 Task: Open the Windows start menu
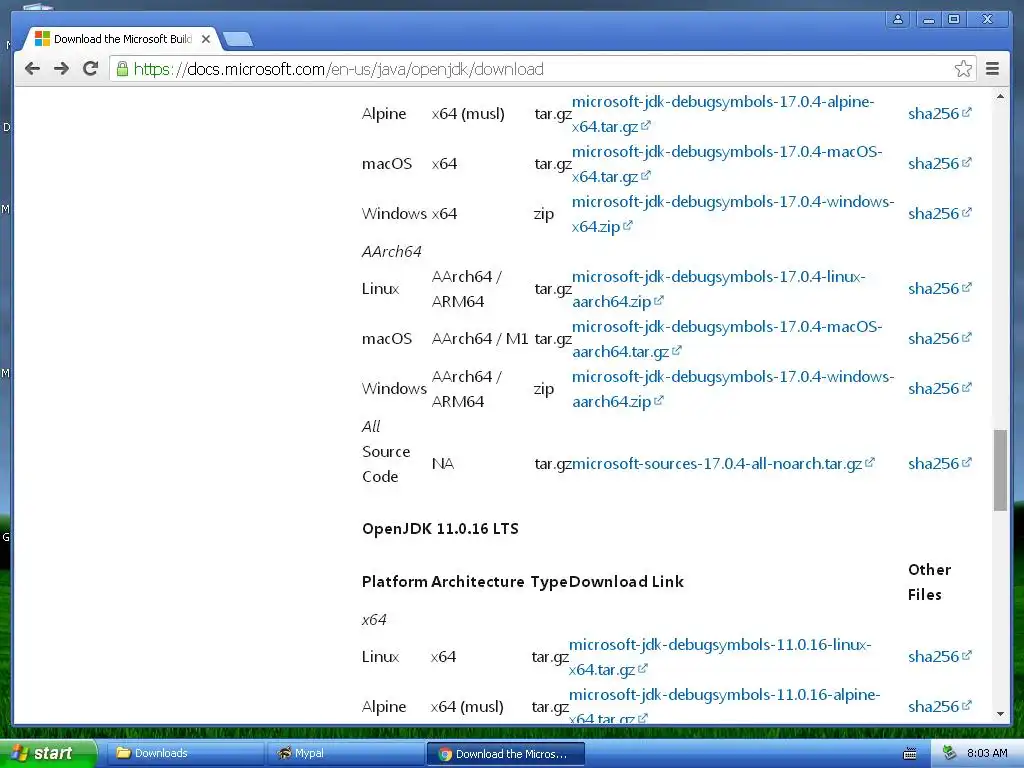click(x=48, y=753)
